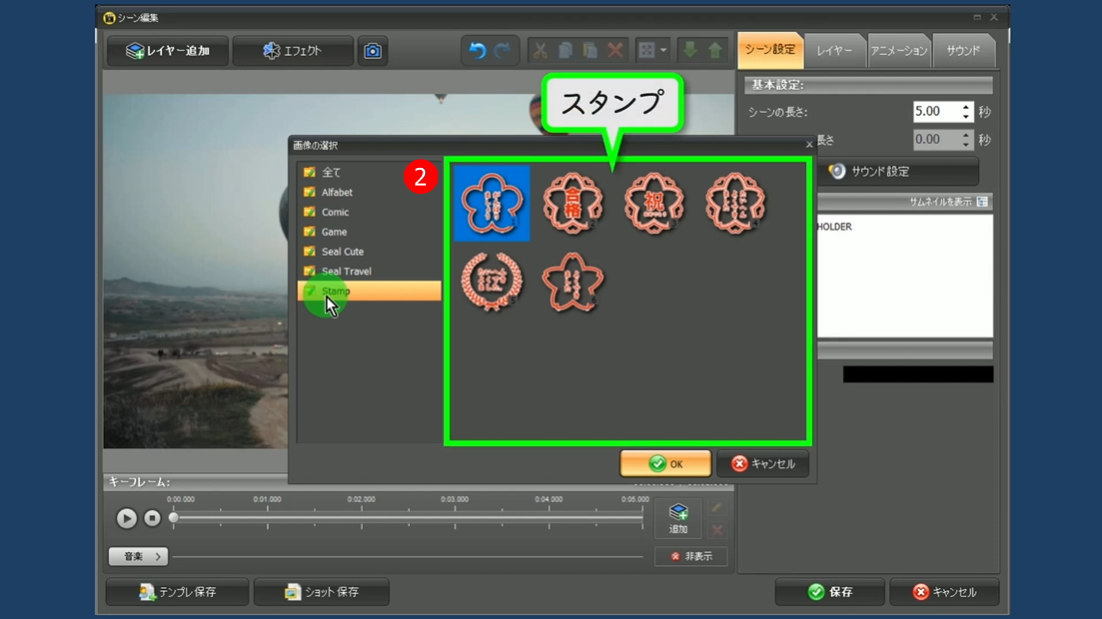Select the 合格 stamp image

[573, 203]
